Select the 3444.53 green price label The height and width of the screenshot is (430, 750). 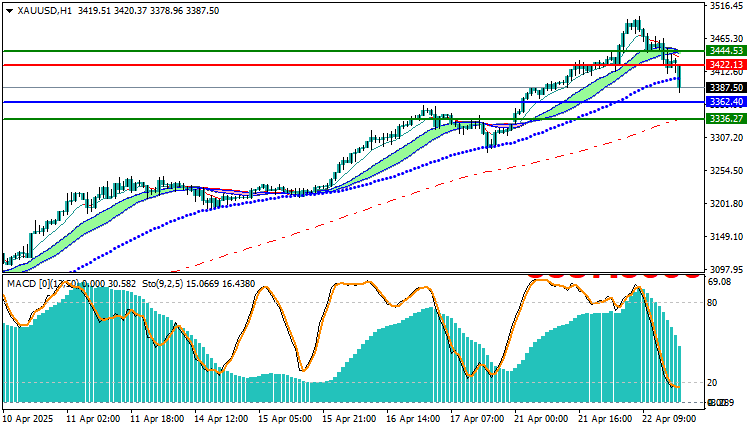pyautogui.click(x=726, y=51)
